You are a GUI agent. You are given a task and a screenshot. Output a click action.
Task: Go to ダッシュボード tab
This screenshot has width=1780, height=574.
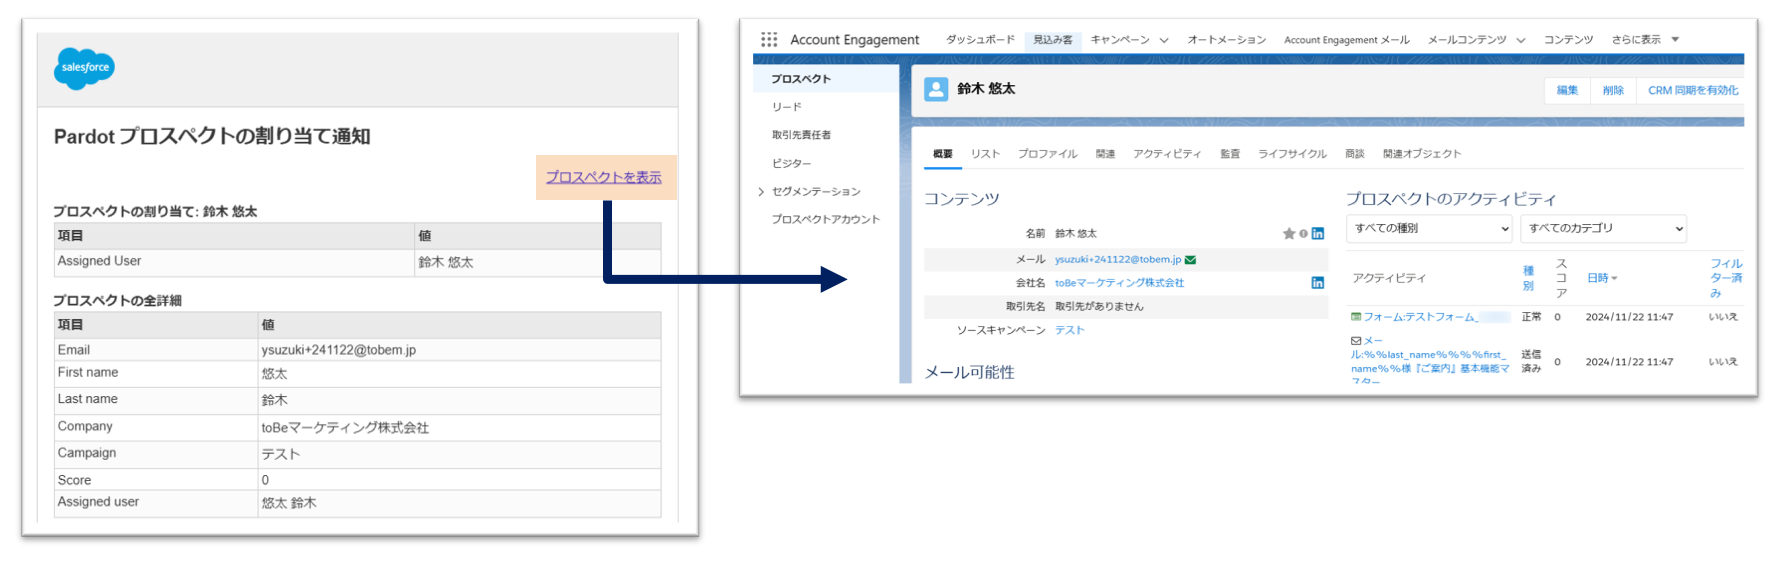pos(980,40)
